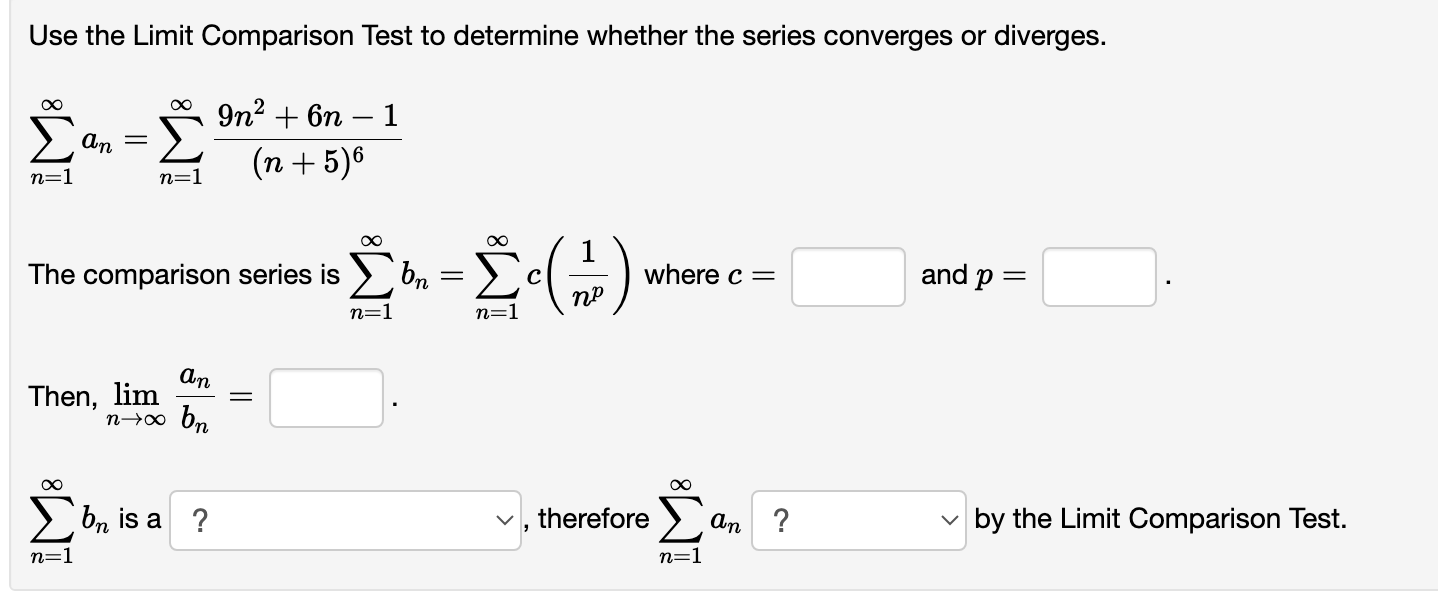Click the '?' placeholder in the second dropdown

(x=782, y=519)
